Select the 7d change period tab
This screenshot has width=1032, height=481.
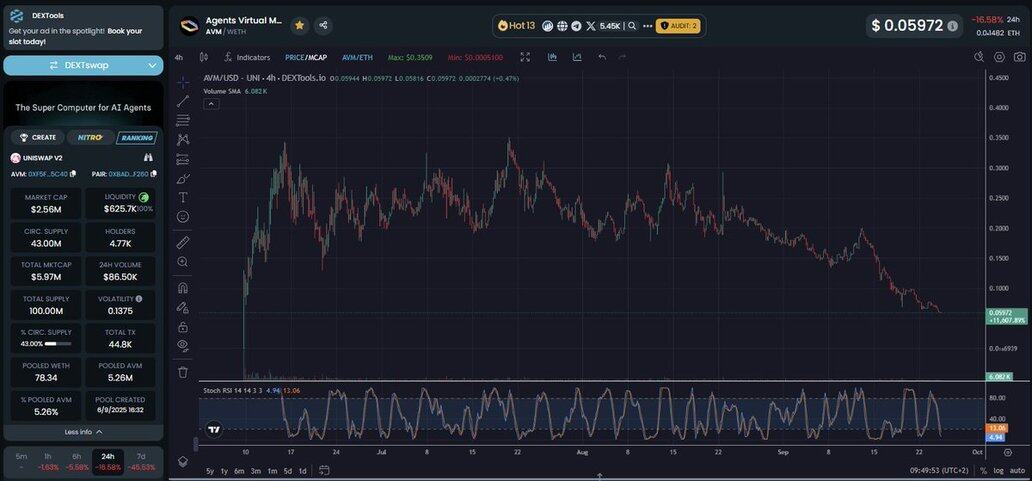141,461
